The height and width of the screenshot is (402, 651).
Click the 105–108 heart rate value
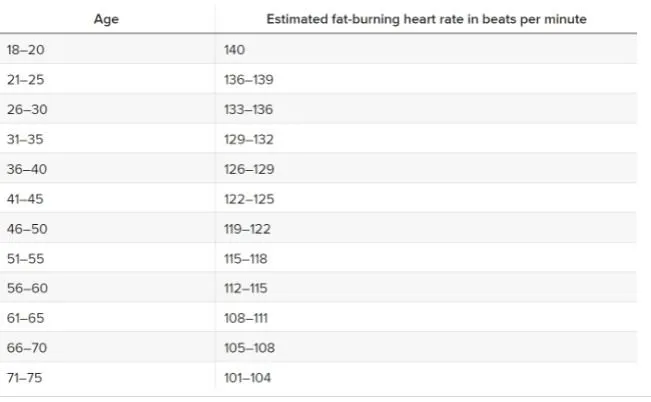pyautogui.click(x=247, y=348)
